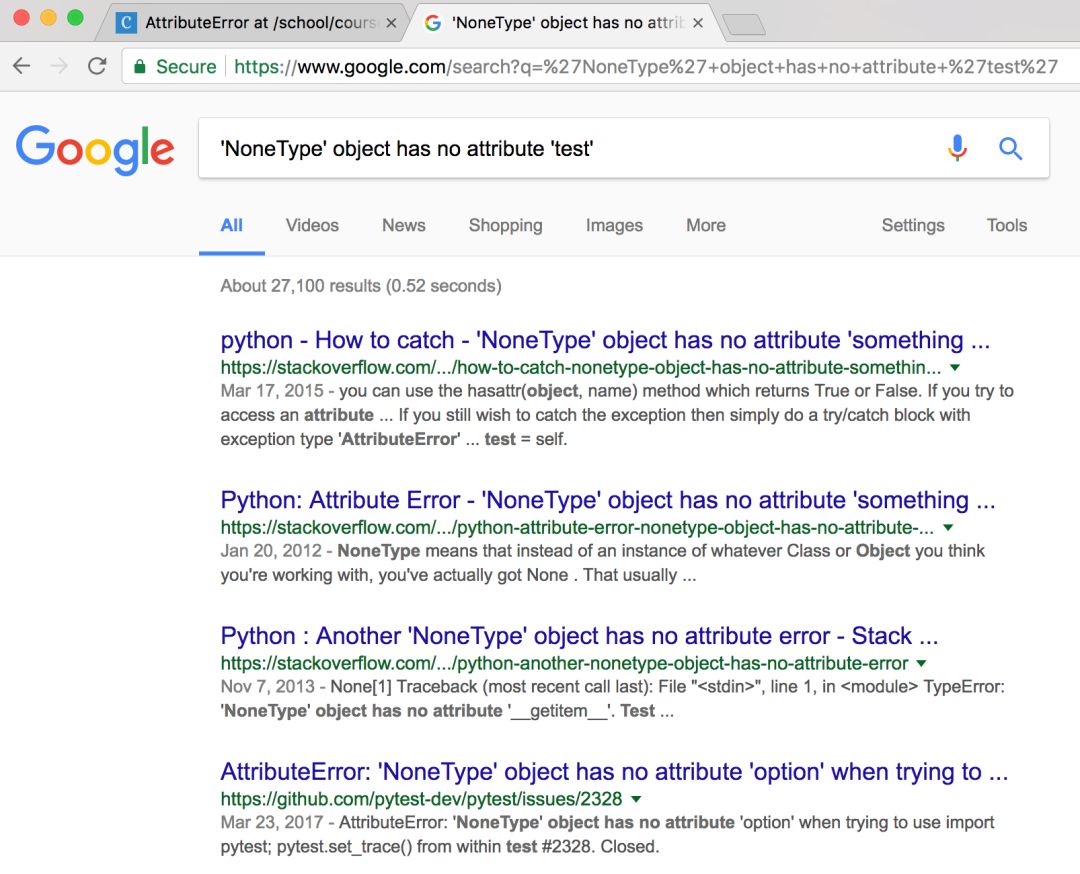
Task: Click the 'Jan 20, 2012' result date
Action: [x=271, y=551]
